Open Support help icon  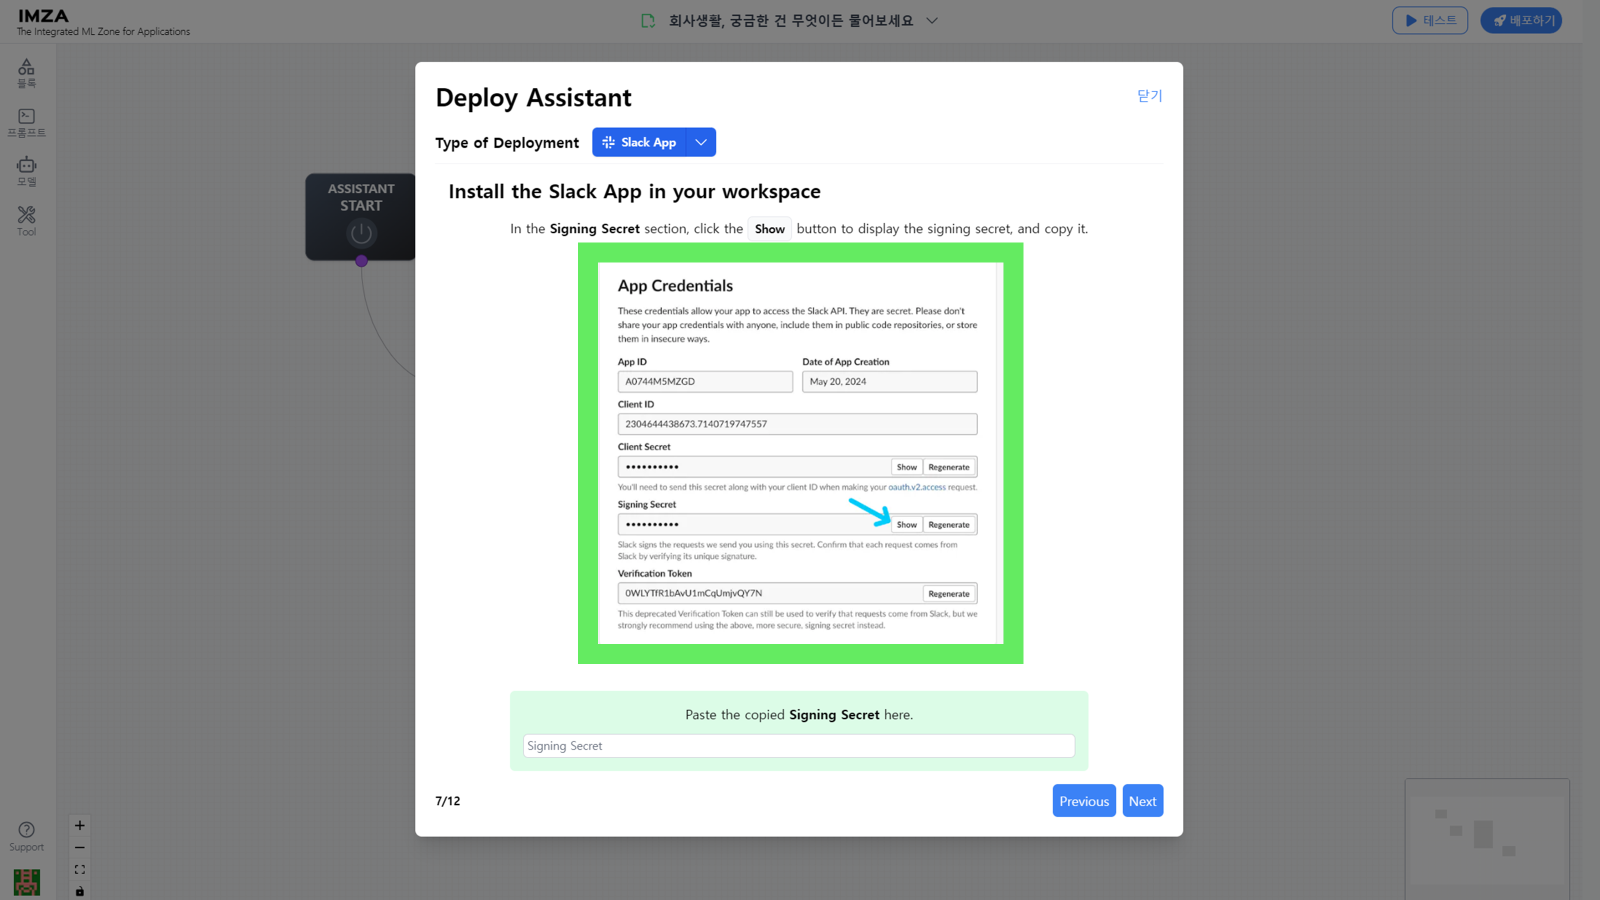tap(27, 836)
